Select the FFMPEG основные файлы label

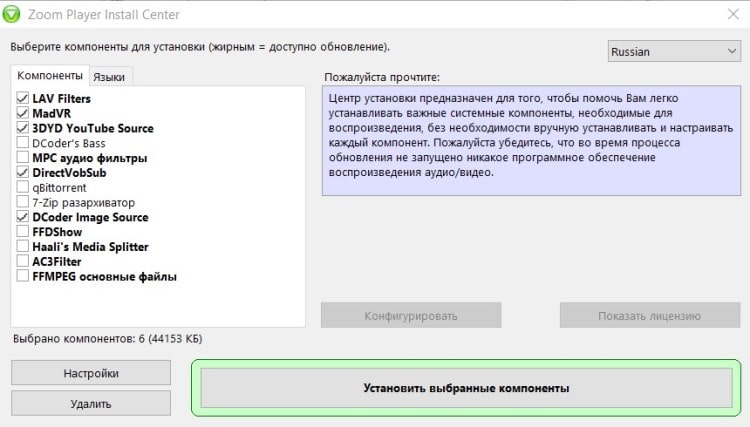pyautogui.click(x=104, y=276)
